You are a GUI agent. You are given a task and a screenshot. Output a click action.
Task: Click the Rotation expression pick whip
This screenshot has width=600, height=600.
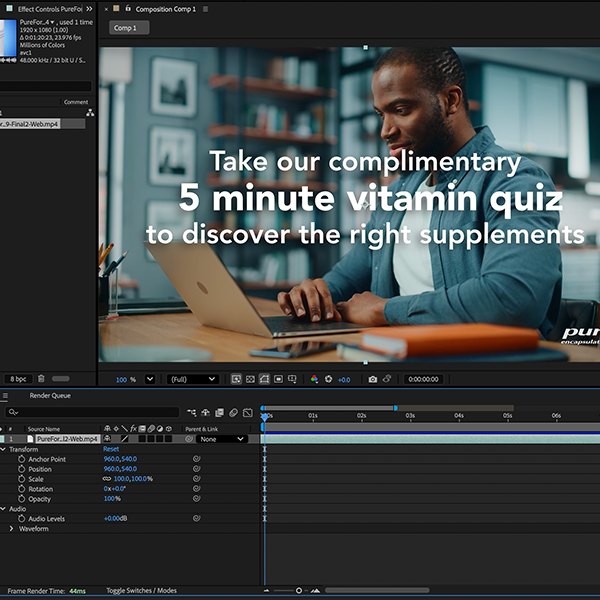[x=197, y=489]
